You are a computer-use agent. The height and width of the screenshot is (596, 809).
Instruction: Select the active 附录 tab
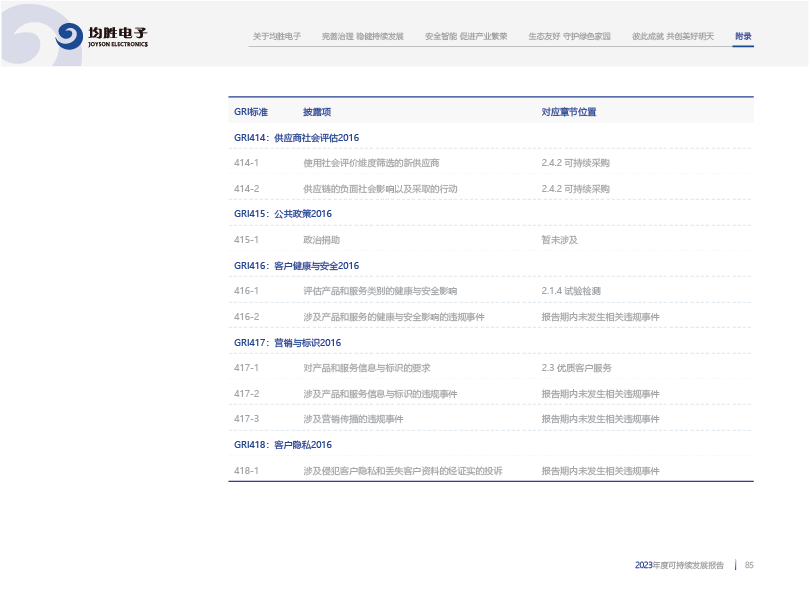tap(742, 36)
